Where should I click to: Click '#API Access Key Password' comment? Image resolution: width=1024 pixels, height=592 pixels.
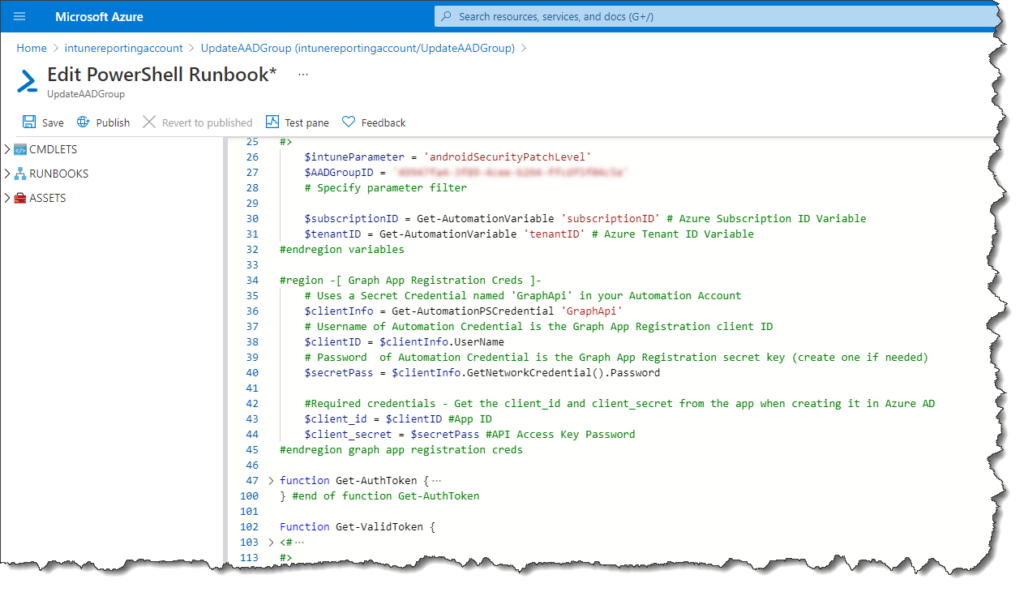point(560,435)
